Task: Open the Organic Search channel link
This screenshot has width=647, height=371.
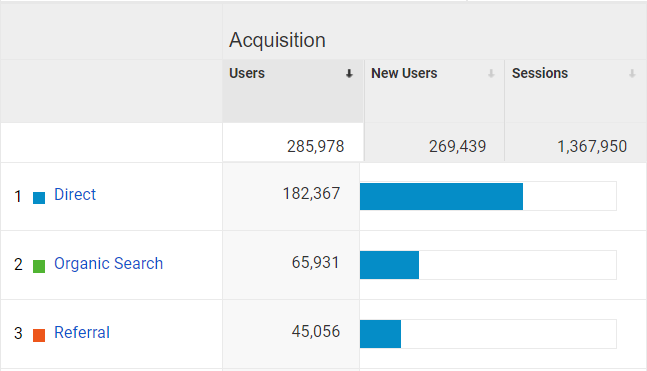Action: click(x=109, y=264)
